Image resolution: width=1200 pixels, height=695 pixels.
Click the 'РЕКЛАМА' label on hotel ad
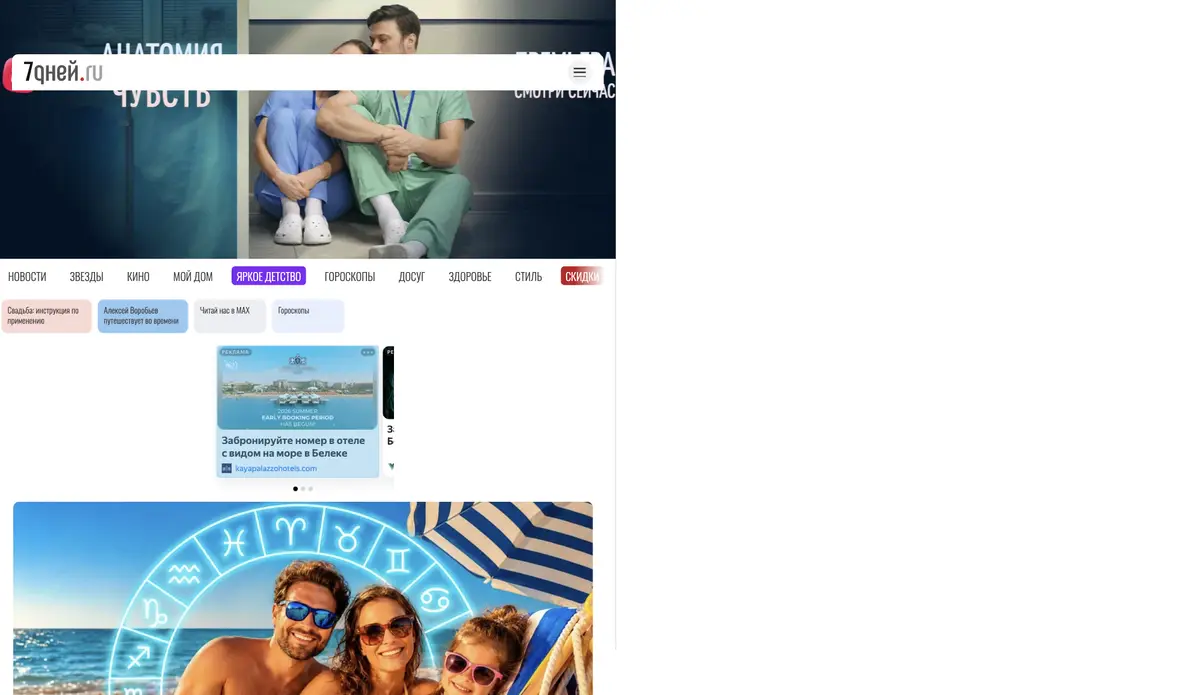coord(235,352)
